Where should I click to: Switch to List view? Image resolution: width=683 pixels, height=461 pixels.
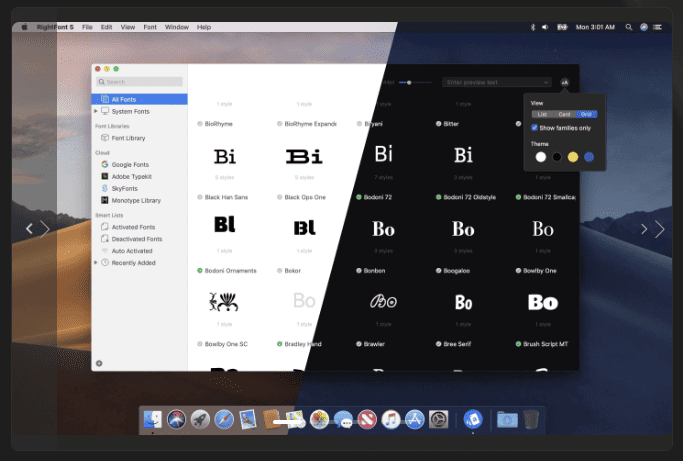point(542,114)
